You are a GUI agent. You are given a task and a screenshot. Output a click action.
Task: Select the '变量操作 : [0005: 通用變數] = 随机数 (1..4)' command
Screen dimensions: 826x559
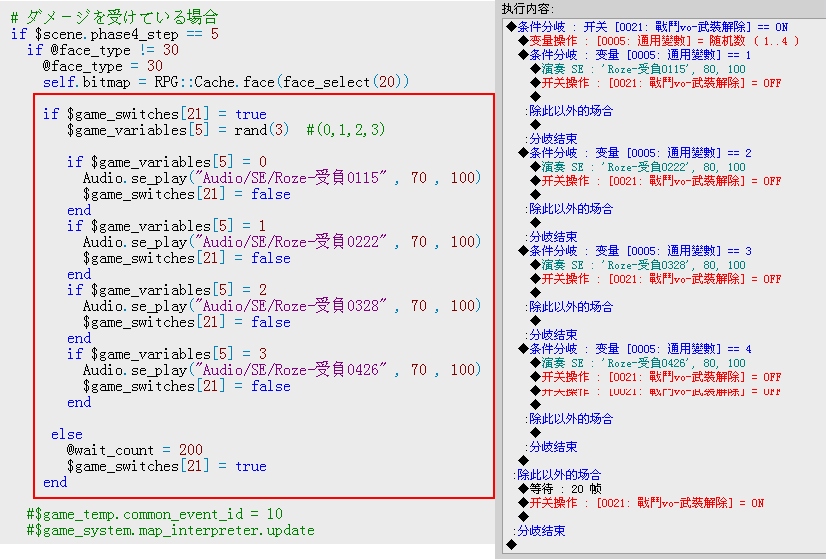point(659,41)
